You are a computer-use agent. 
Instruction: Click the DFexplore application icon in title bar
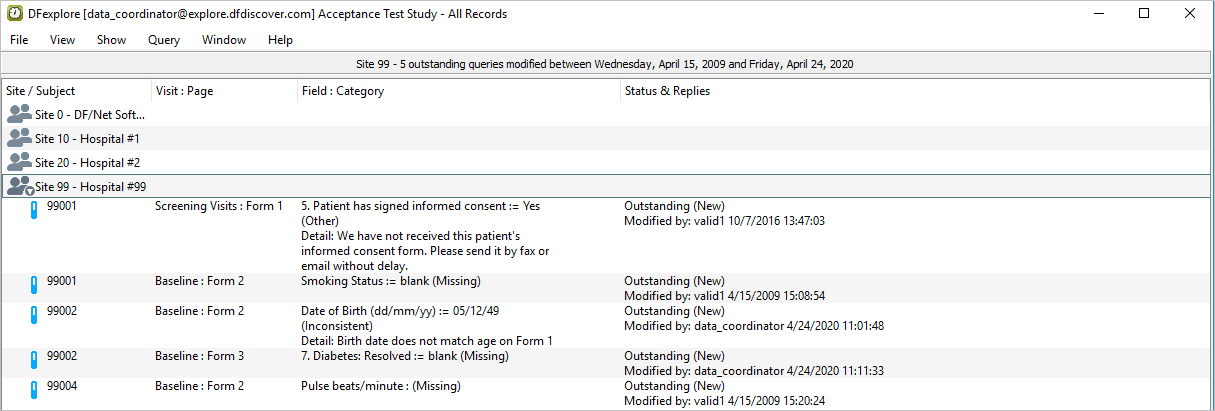coord(14,14)
